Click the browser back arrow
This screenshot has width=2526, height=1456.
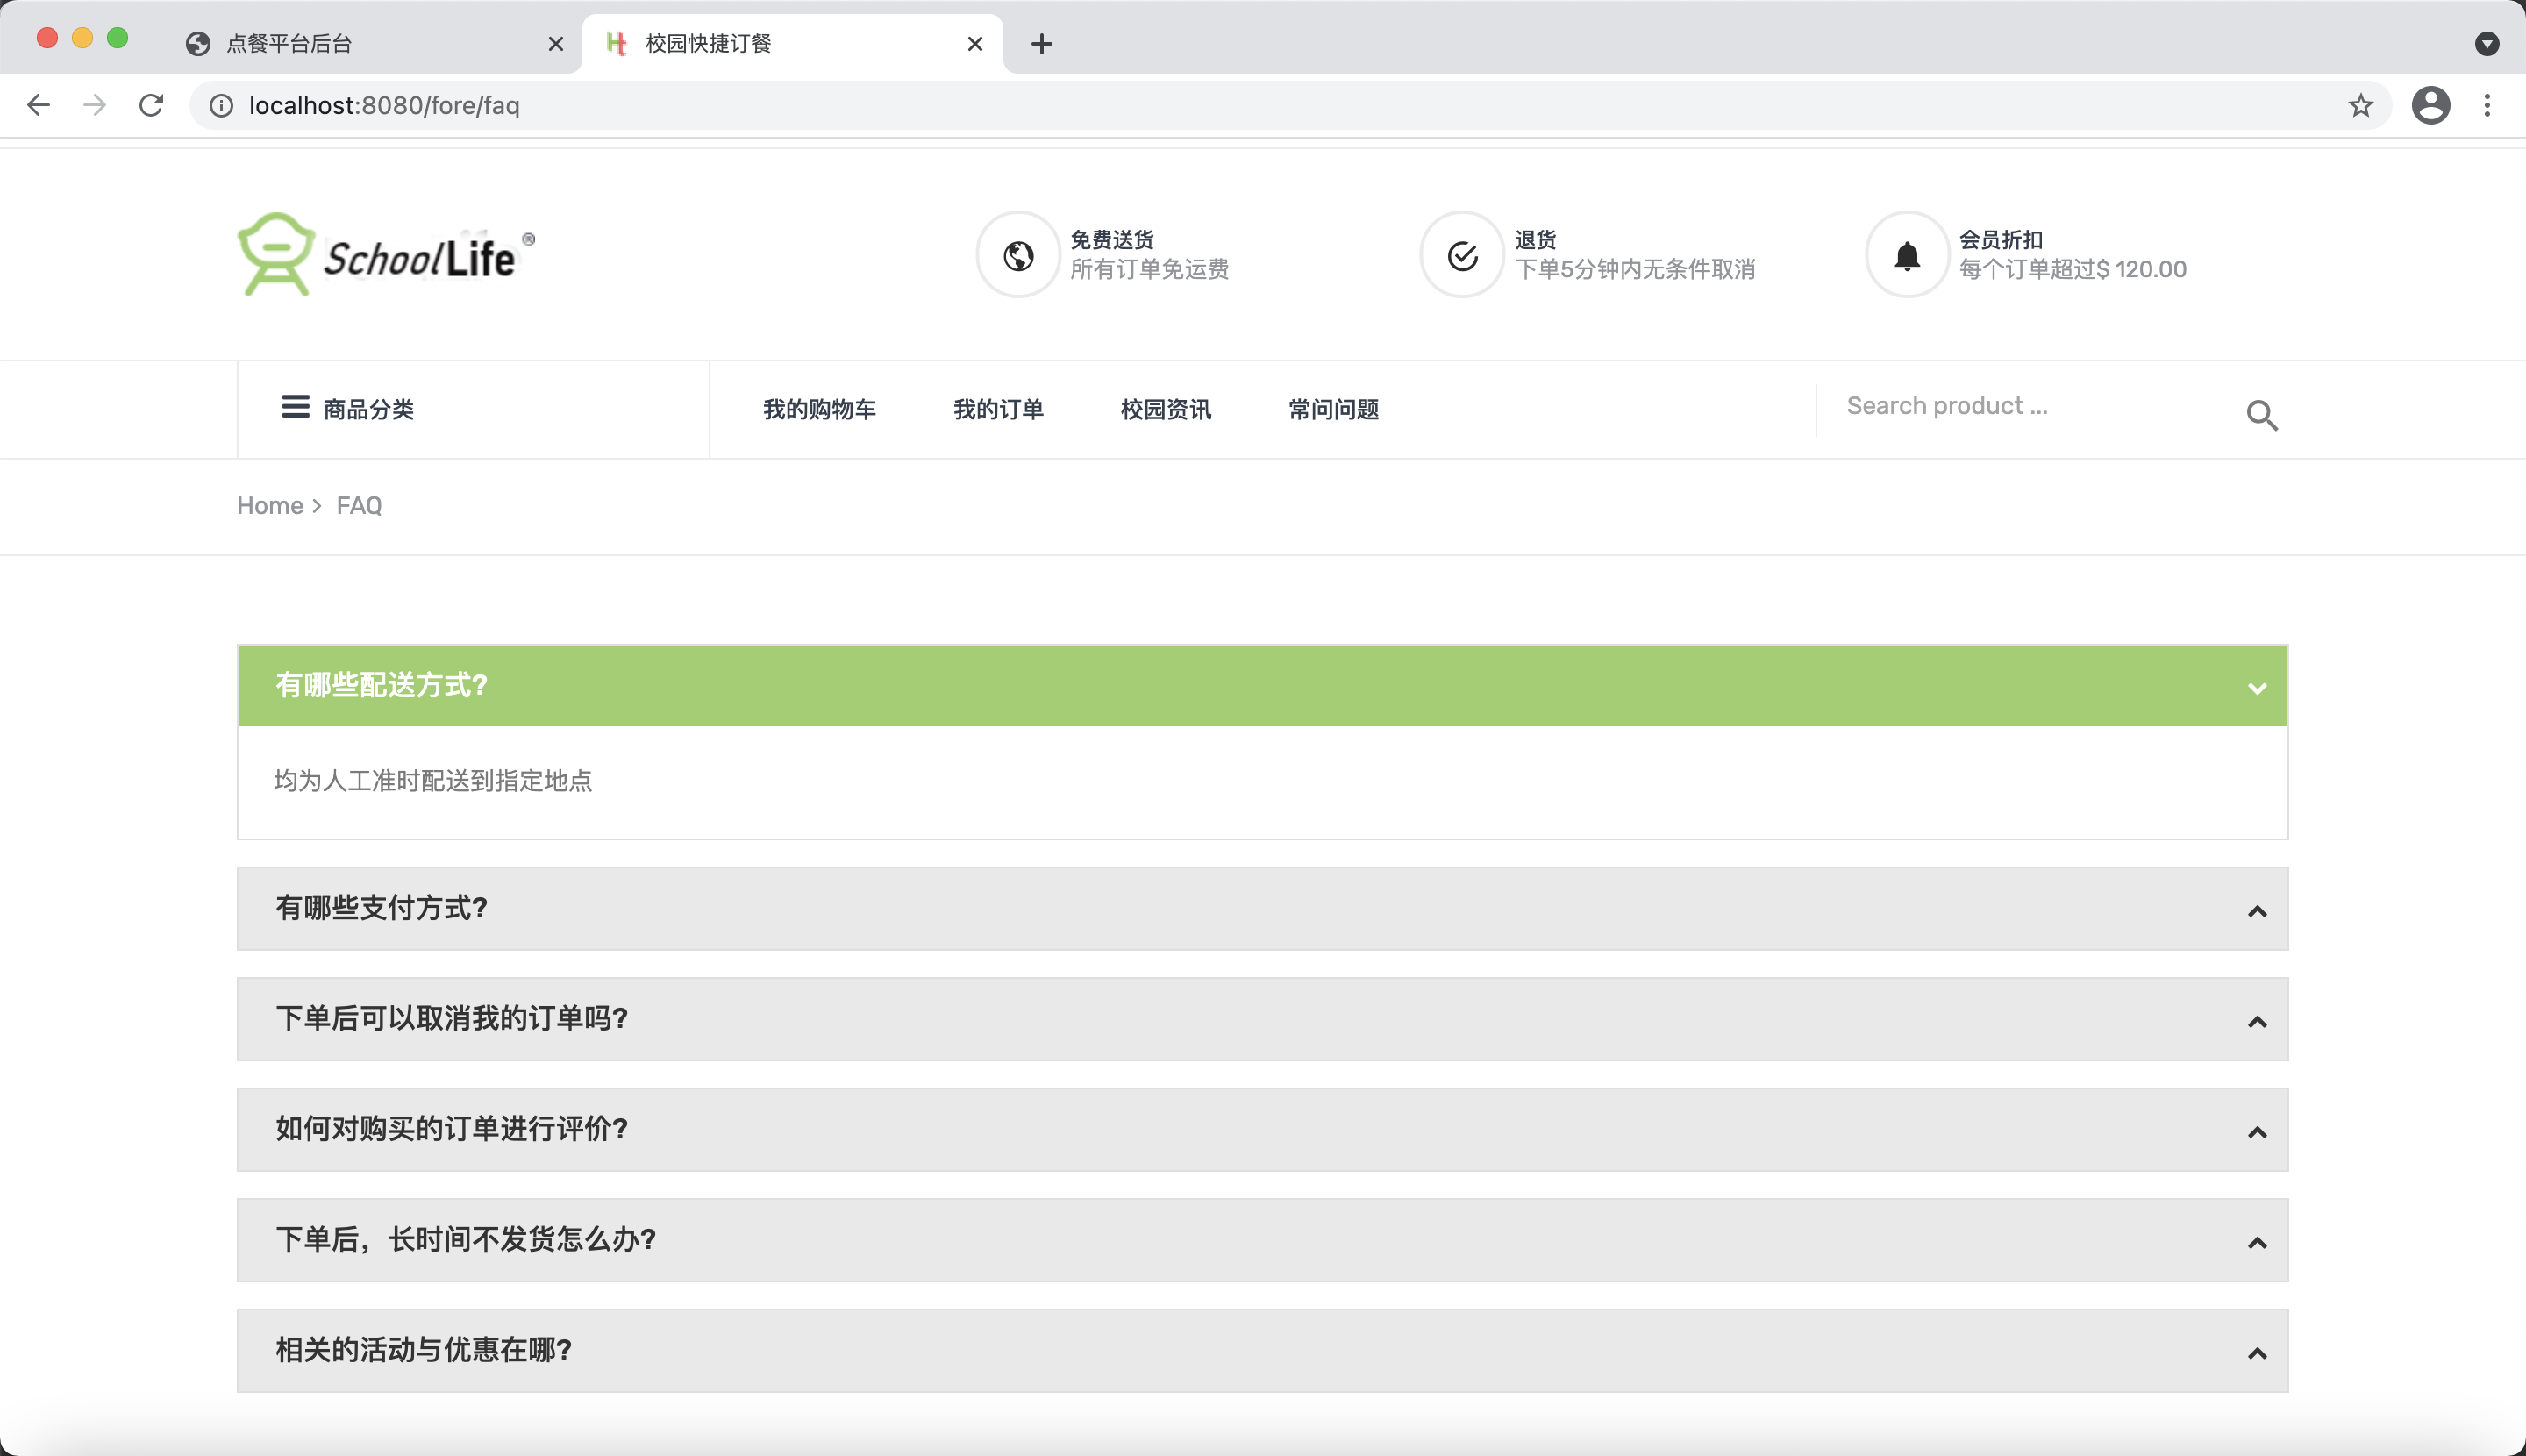click(x=38, y=105)
